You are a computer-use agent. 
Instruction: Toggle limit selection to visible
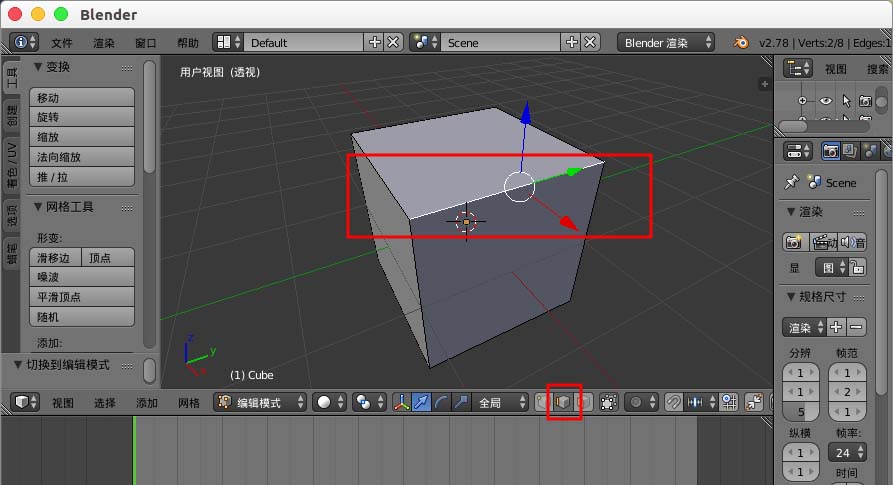608,402
